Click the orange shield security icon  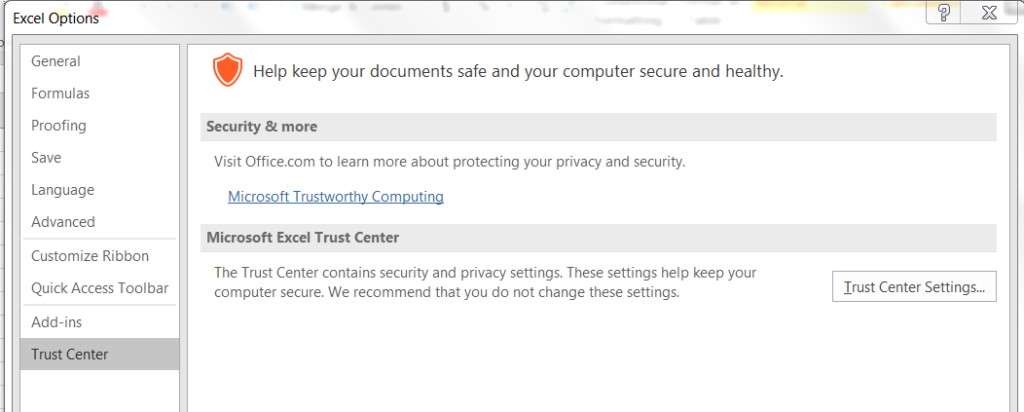coord(227,70)
